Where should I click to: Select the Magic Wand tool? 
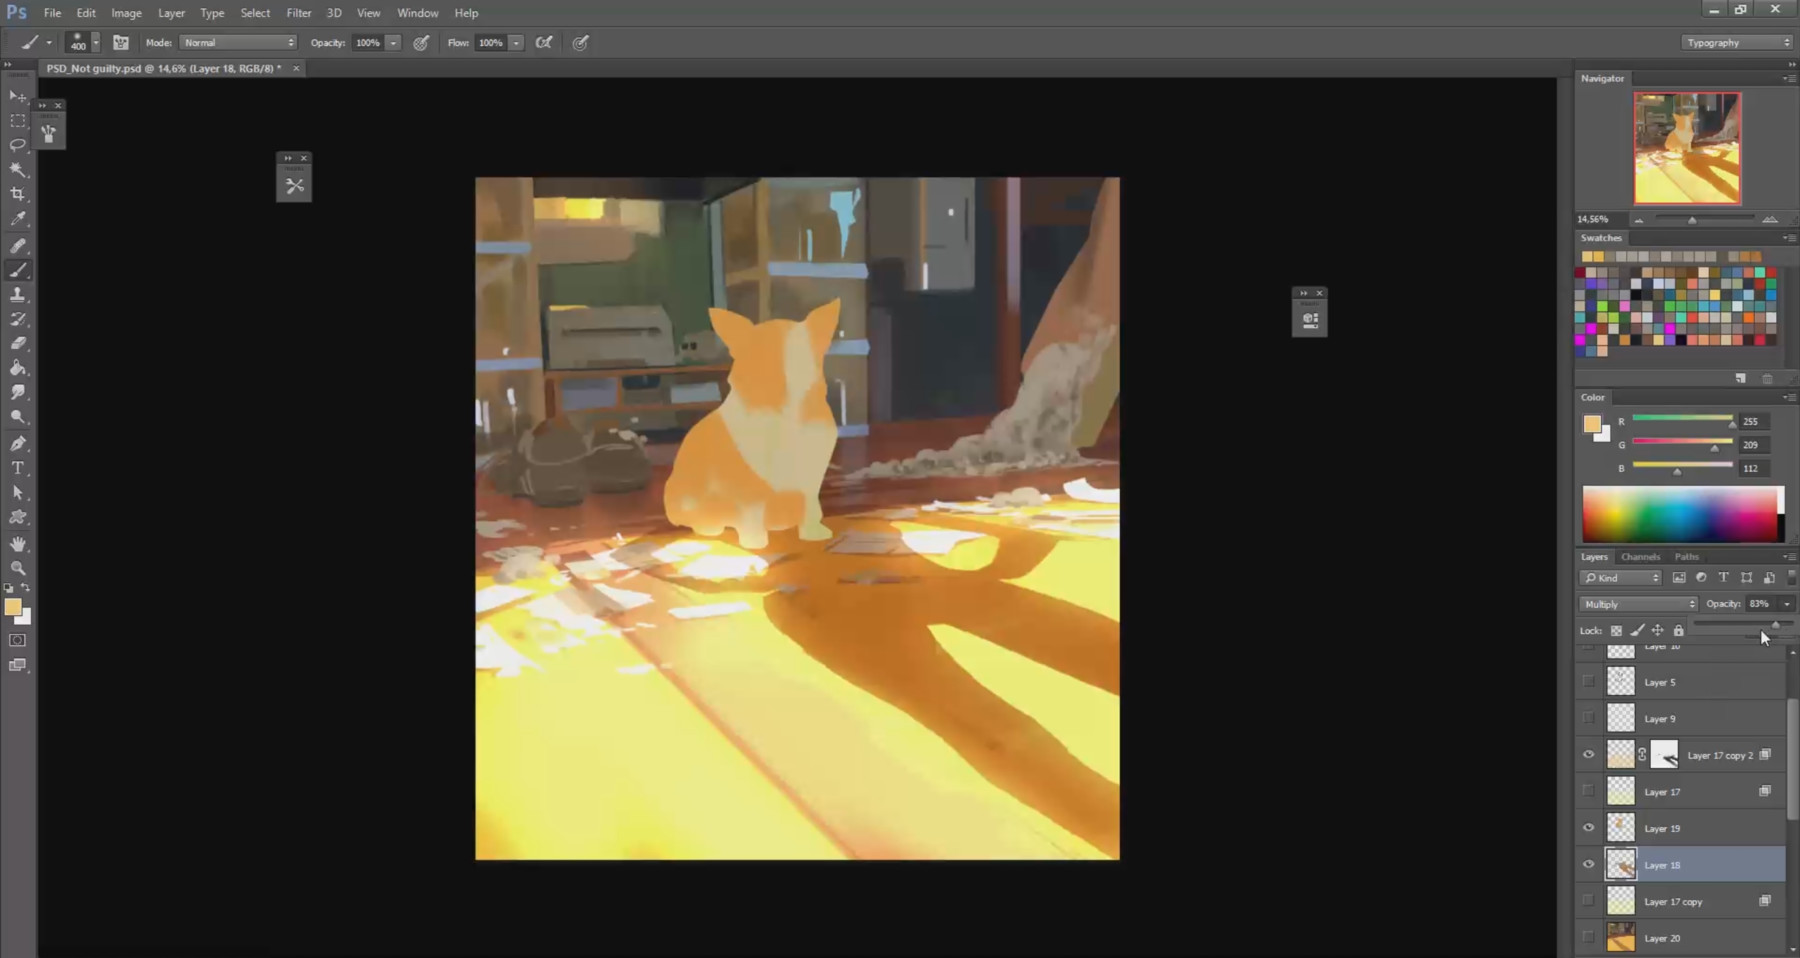coord(18,170)
